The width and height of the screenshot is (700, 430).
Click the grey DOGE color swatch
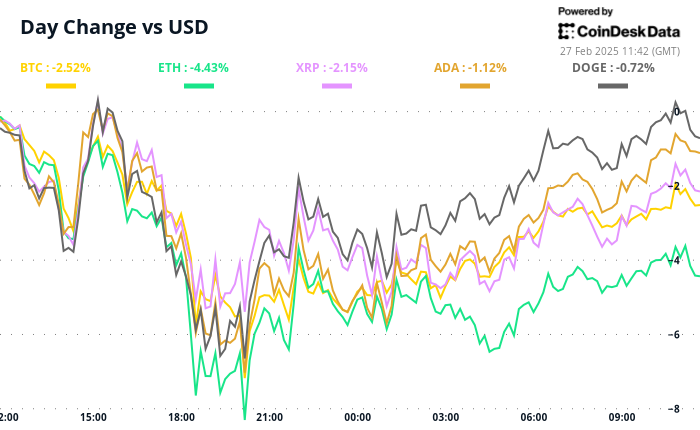[x=613, y=87]
